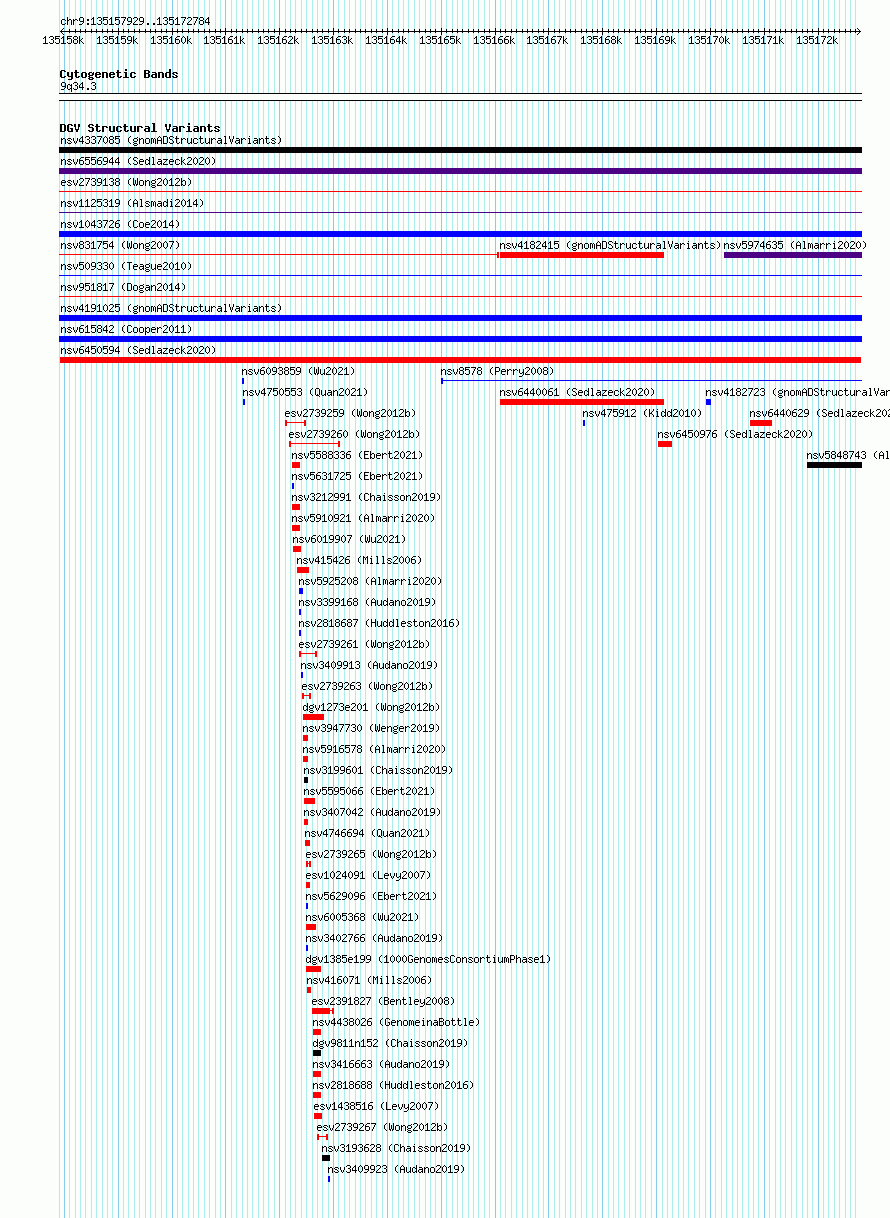
Task: Click nsv6019907 (Wu2021) variant label
Action: pos(349,539)
